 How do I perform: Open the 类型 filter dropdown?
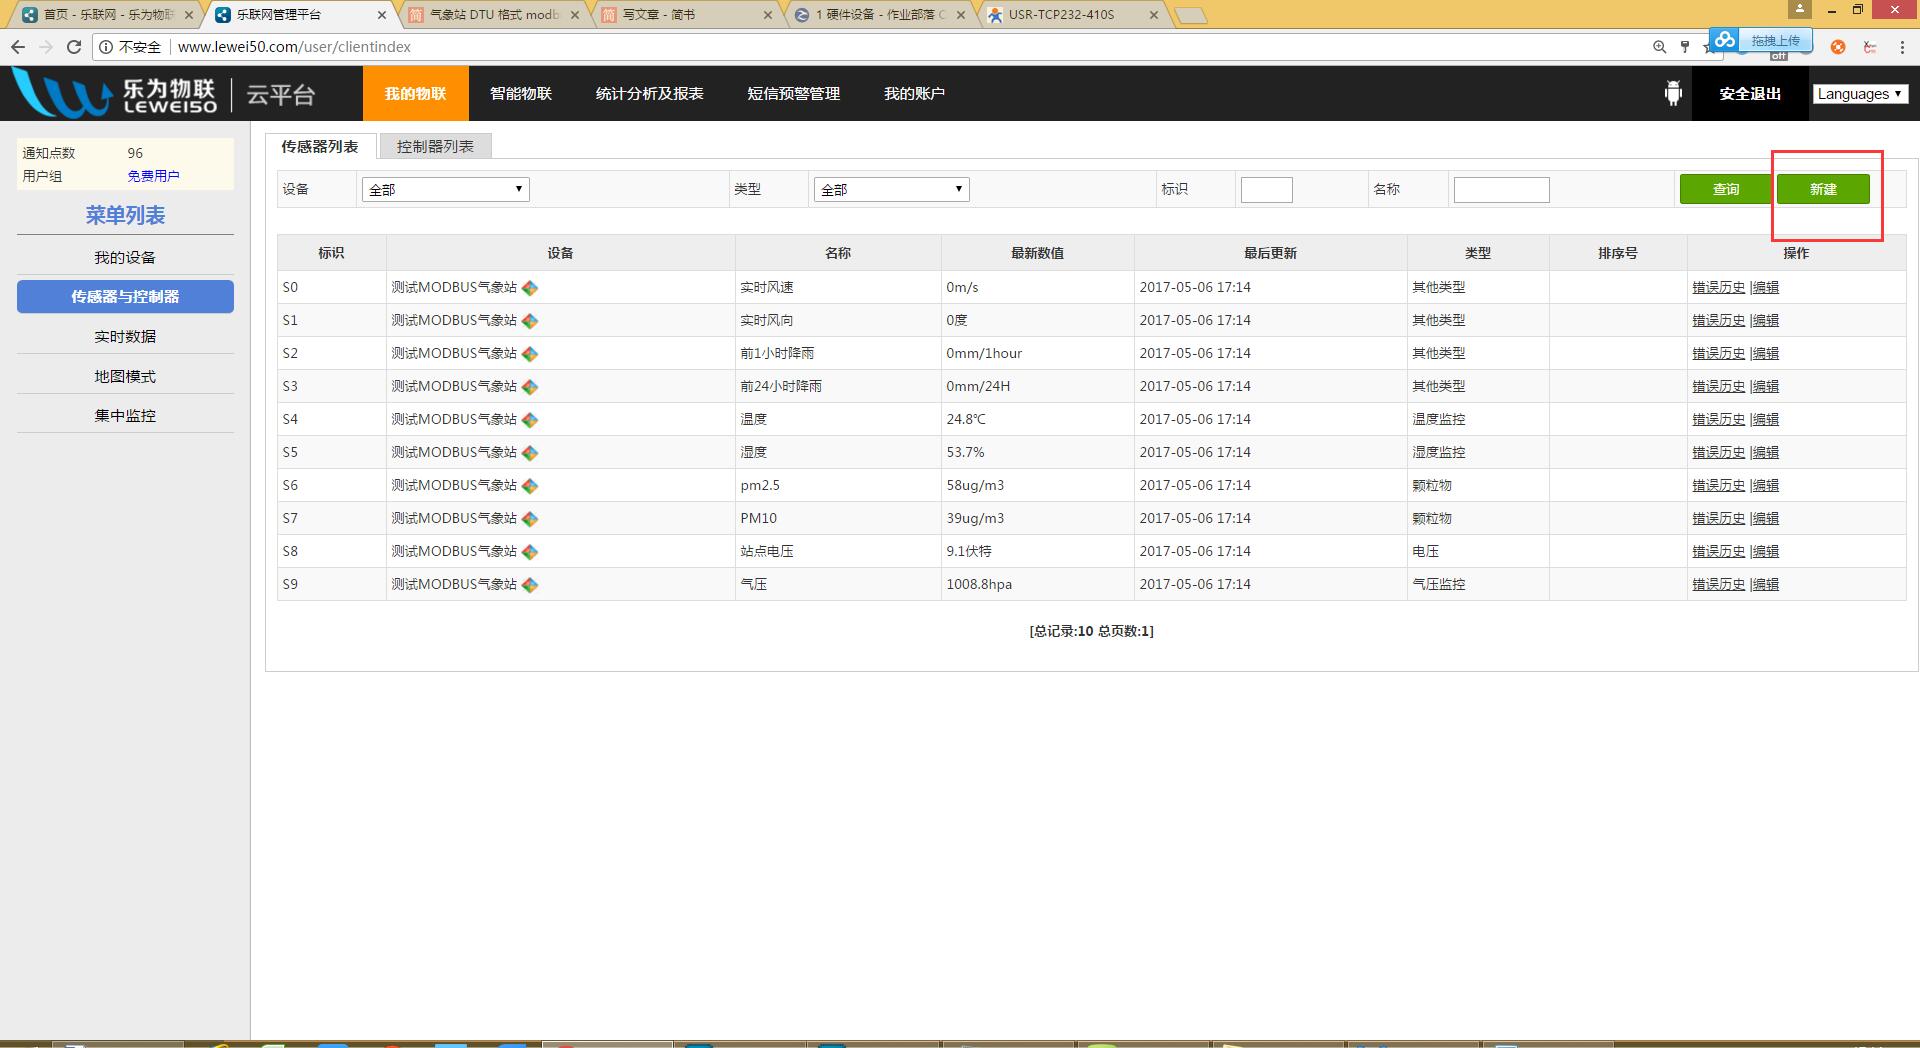pos(892,189)
